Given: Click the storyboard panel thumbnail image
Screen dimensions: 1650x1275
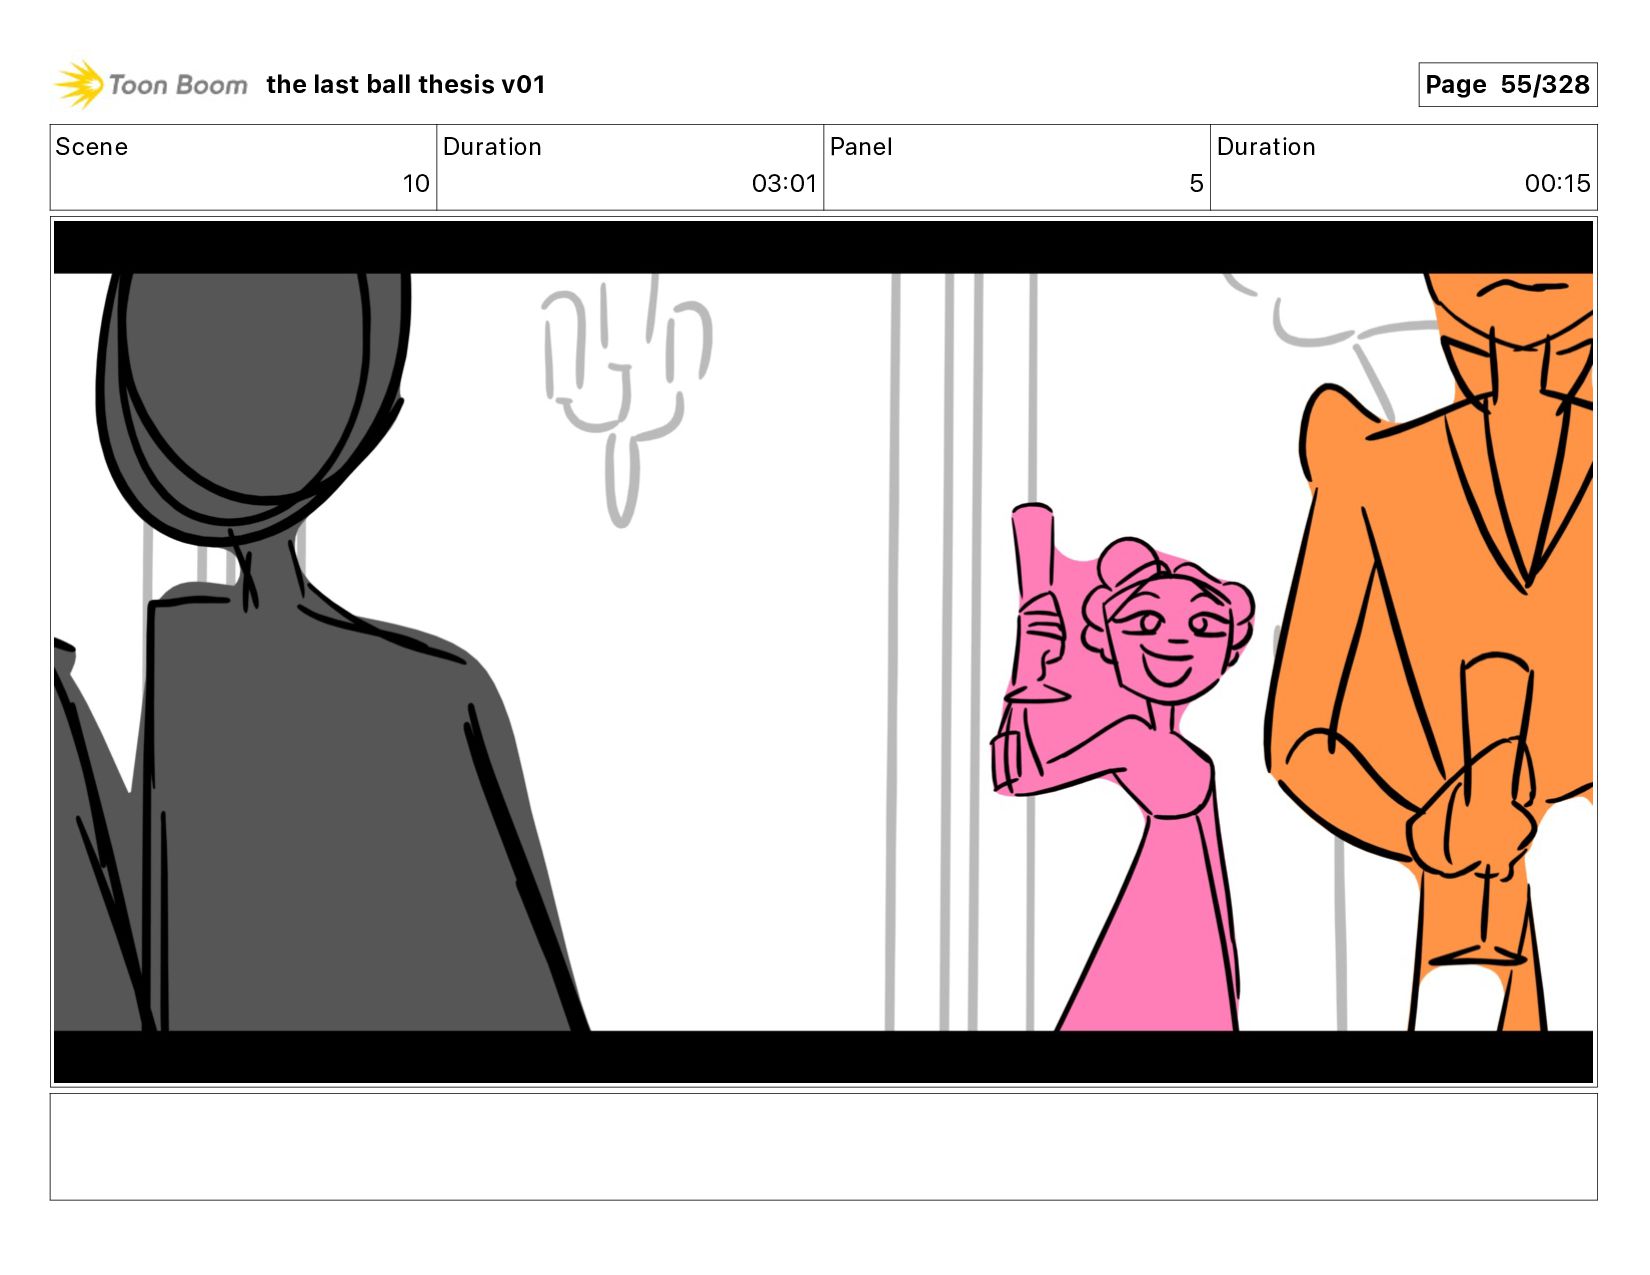Looking at the screenshot, I should (823, 652).
